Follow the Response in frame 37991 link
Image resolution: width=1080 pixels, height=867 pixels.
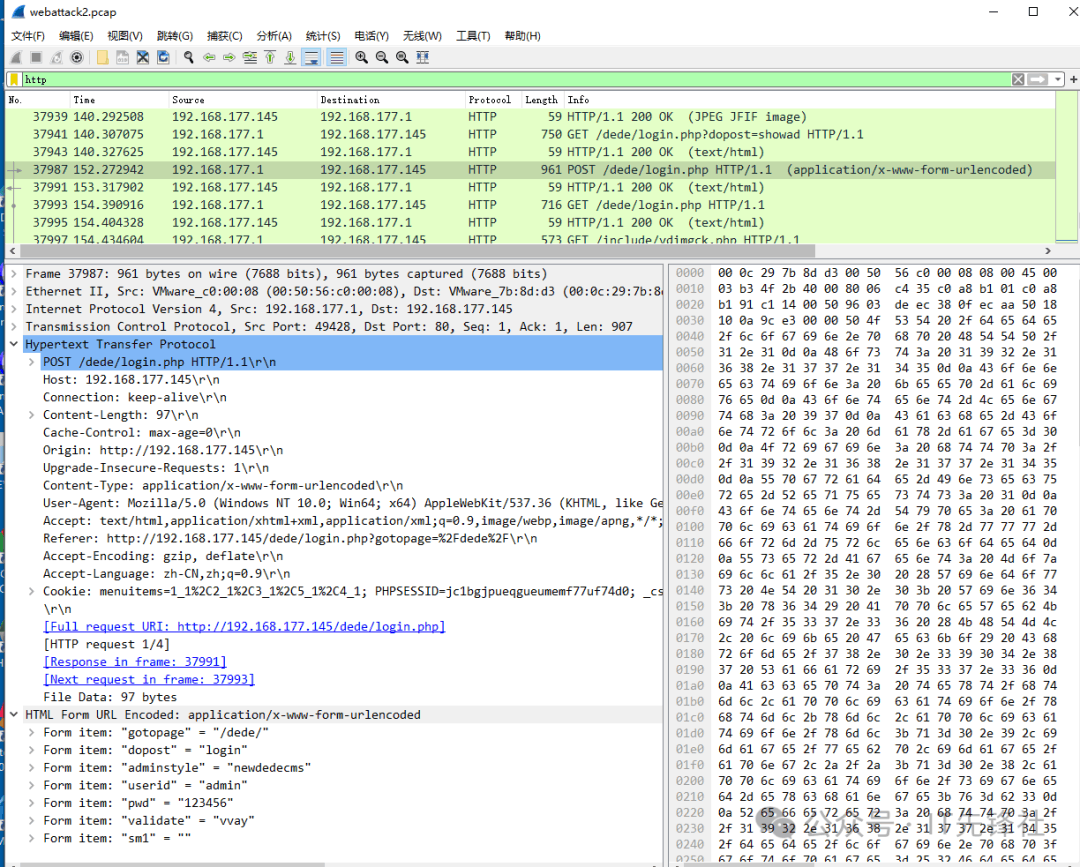click(x=135, y=662)
